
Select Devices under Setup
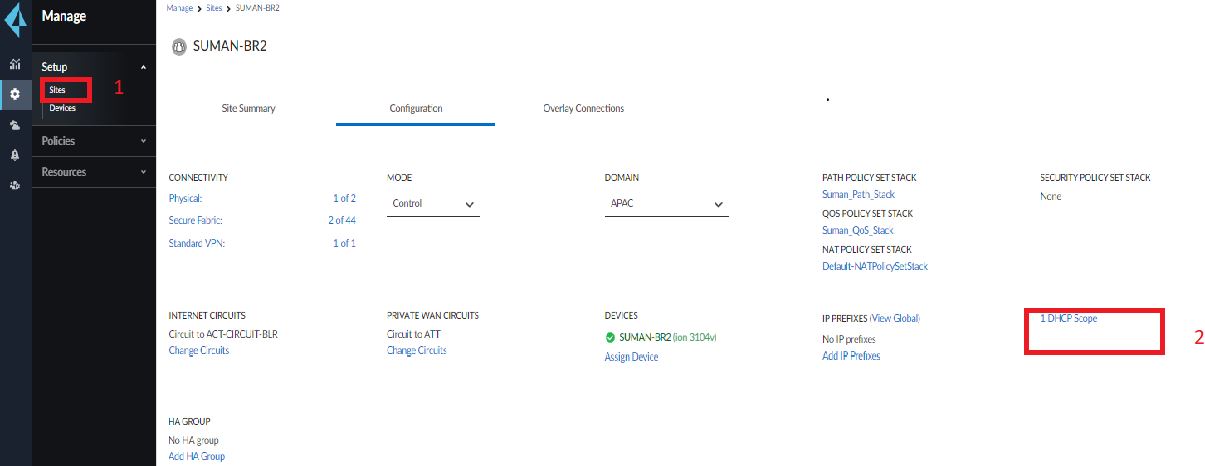62,108
